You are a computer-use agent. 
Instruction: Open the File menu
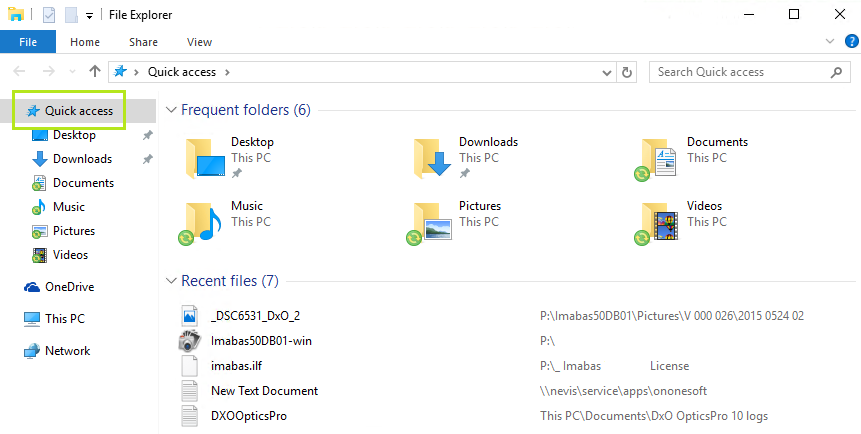(28, 42)
